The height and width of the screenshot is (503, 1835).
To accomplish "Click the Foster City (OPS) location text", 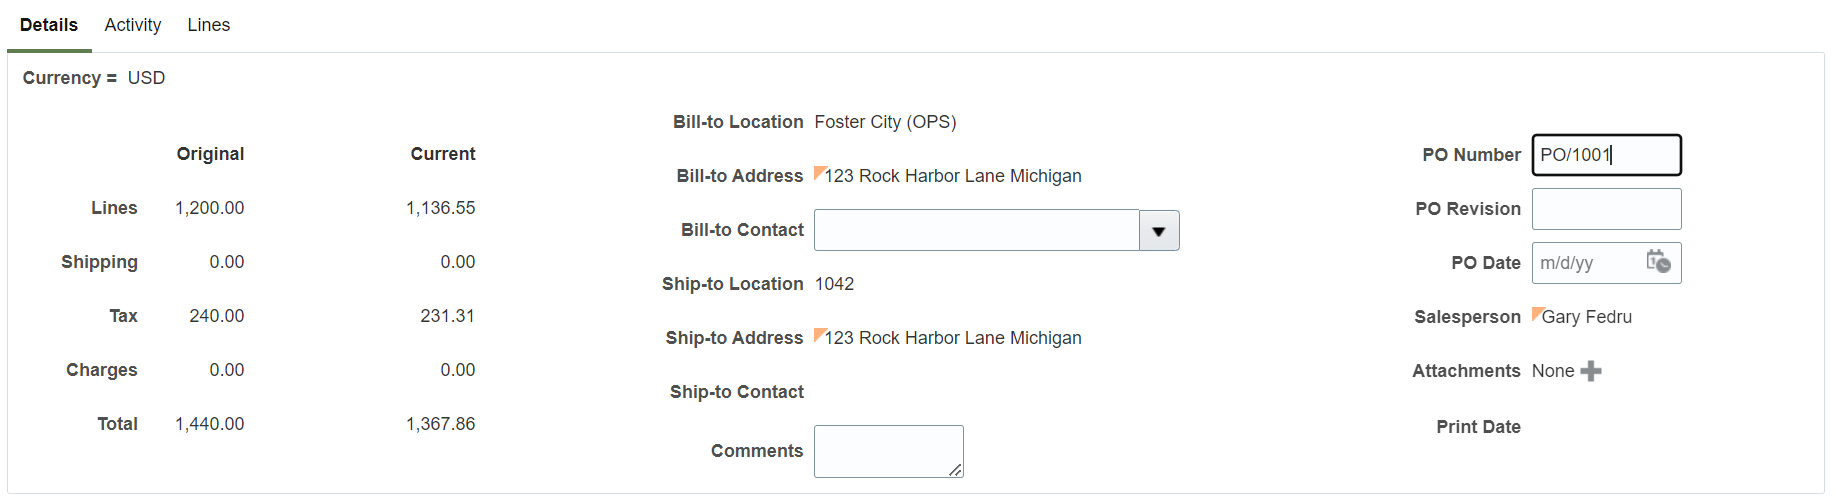I will 885,122.
